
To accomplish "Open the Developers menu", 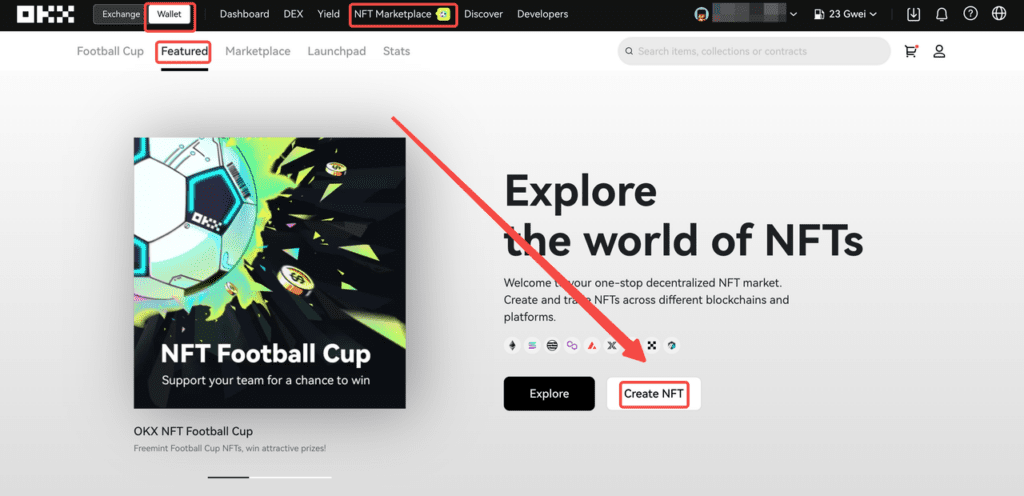I will click(542, 14).
